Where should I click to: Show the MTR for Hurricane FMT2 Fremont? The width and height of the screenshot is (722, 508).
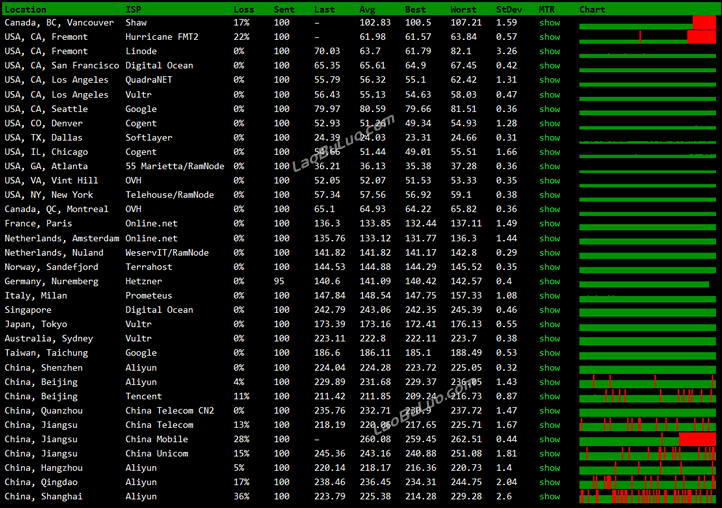pos(549,37)
